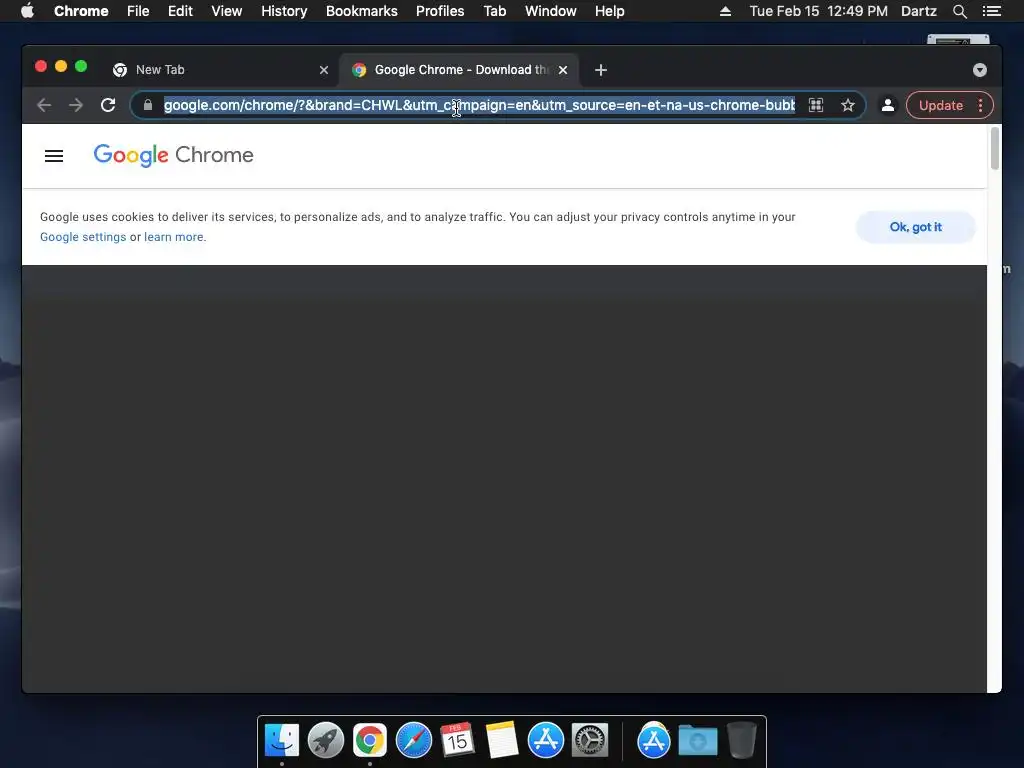Open Spotlight search in the menu bar
Screen dimensions: 1024x768
click(959, 11)
